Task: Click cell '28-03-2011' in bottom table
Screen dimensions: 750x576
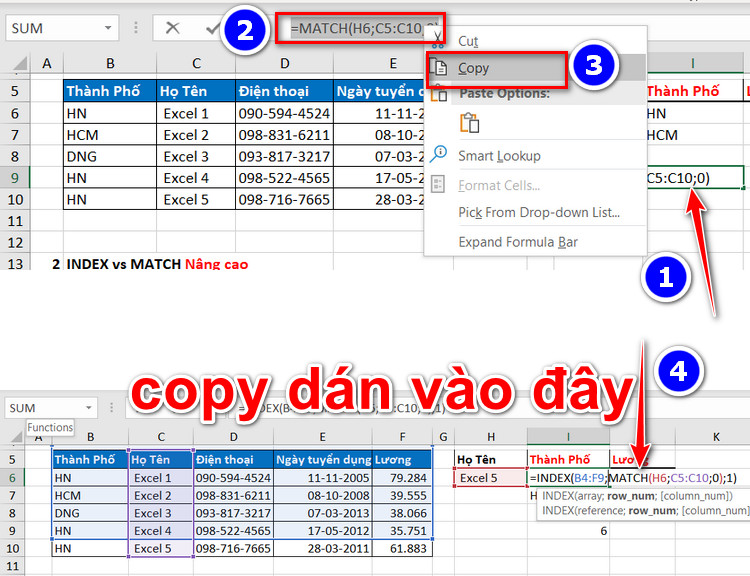Action: tap(323, 548)
